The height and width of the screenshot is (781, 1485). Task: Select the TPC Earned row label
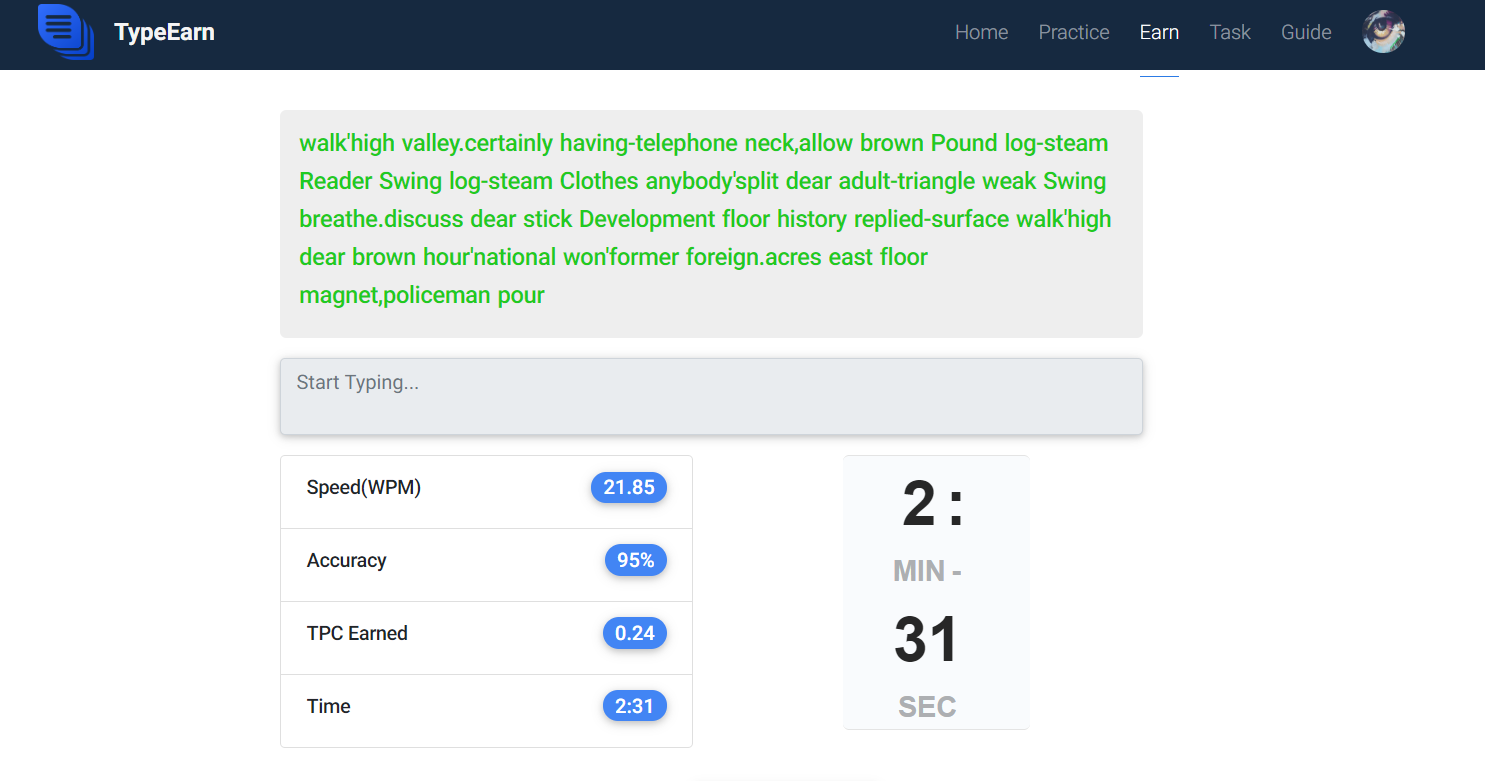[357, 633]
